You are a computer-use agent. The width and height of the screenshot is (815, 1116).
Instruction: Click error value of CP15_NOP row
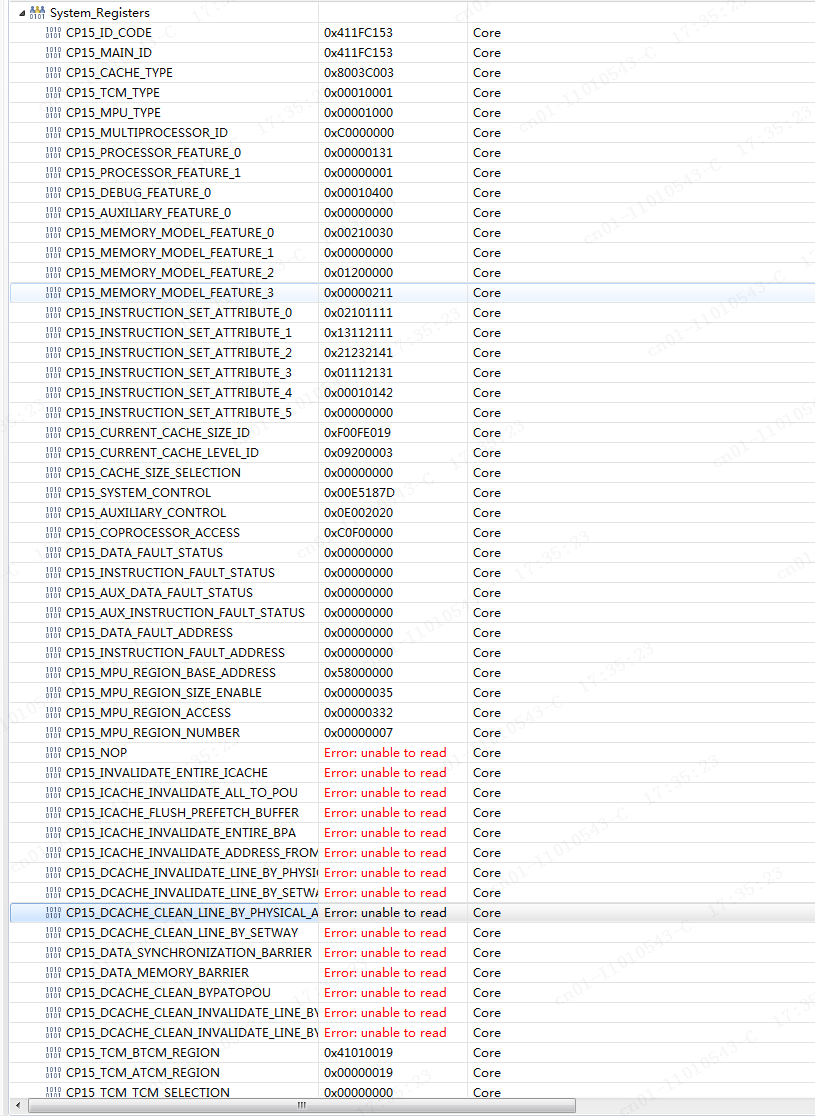pos(385,752)
